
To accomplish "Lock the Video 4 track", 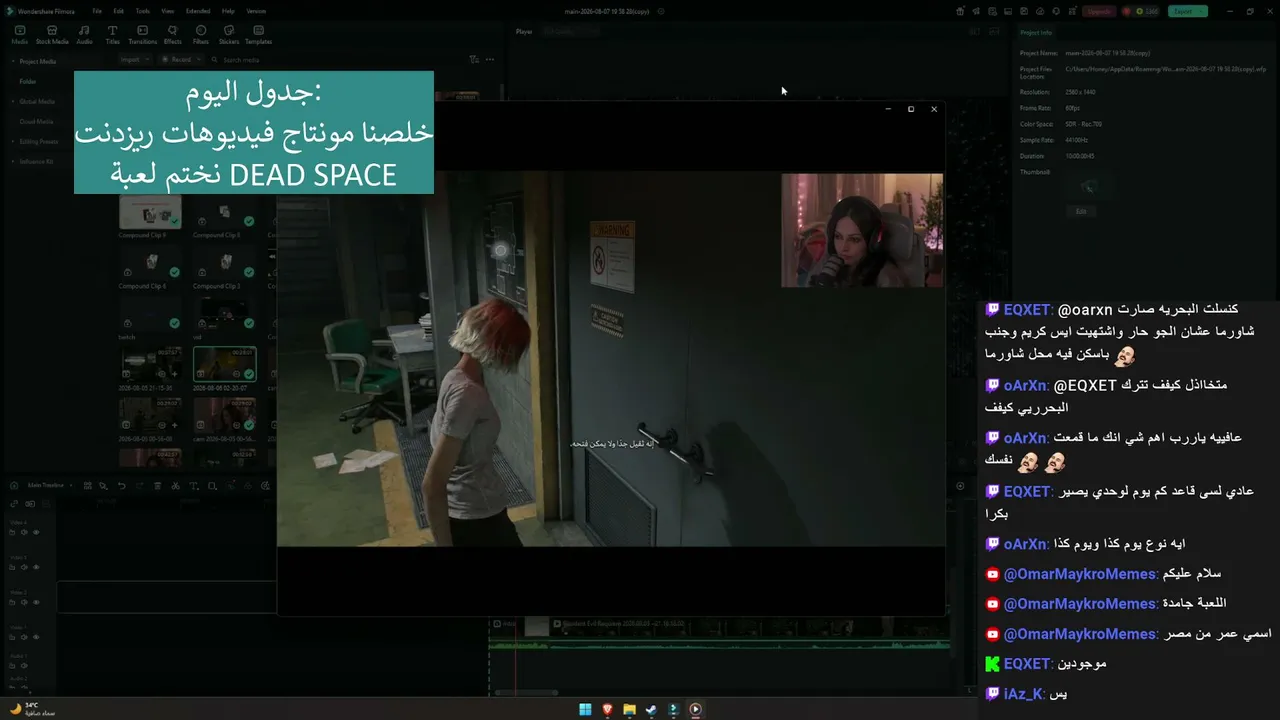I will pos(11,532).
